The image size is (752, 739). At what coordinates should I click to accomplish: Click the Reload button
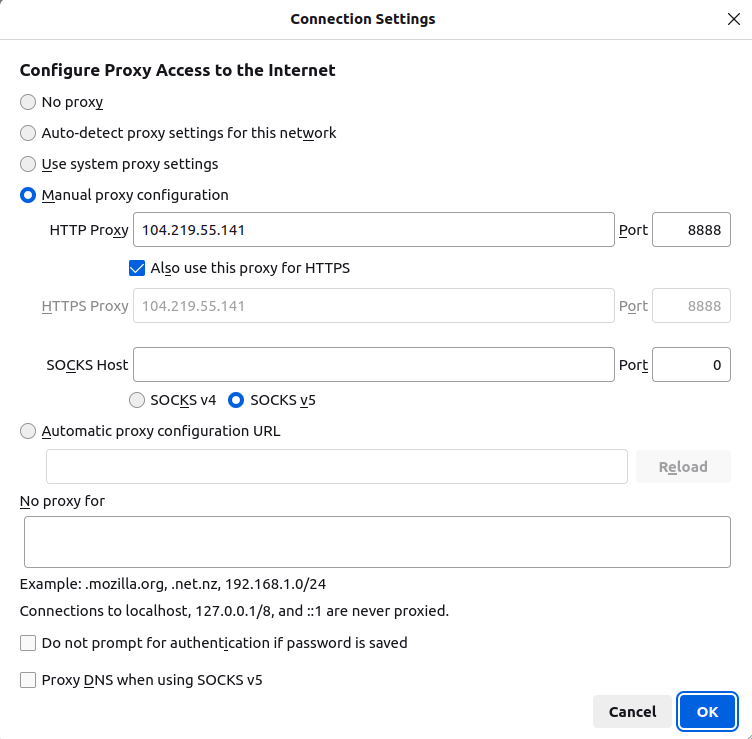point(683,467)
